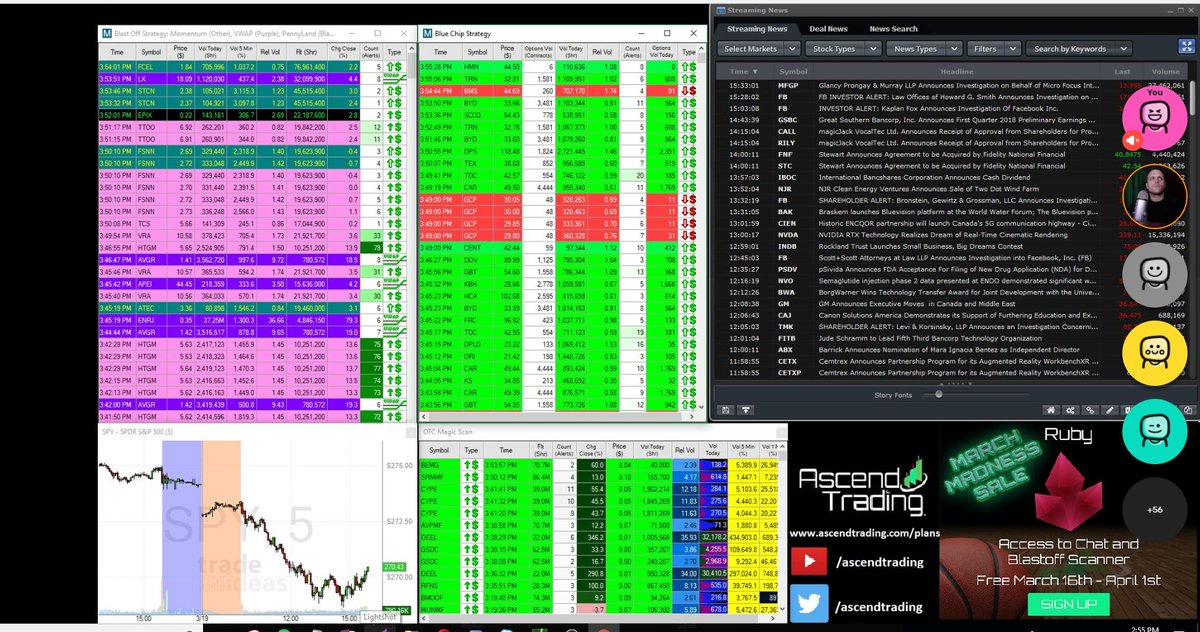The image size is (1200, 632).
Task: Open the home icon in Streaming News toolbar
Action: [x=1051, y=411]
